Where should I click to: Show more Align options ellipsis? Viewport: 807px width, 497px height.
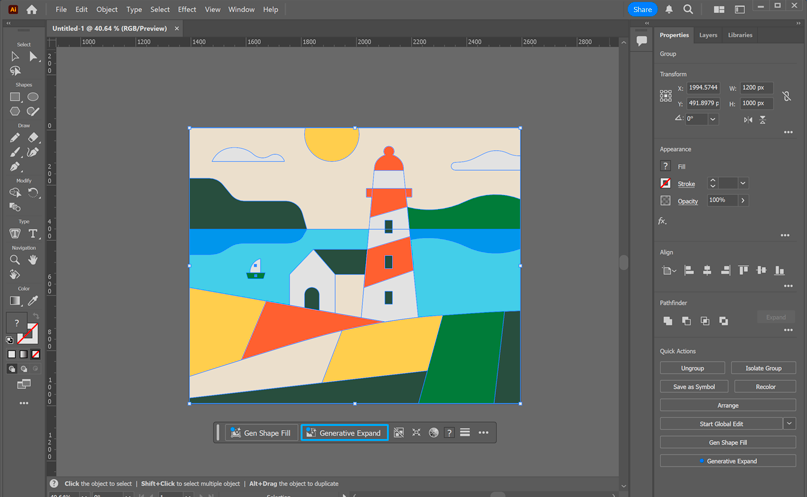[x=788, y=286]
